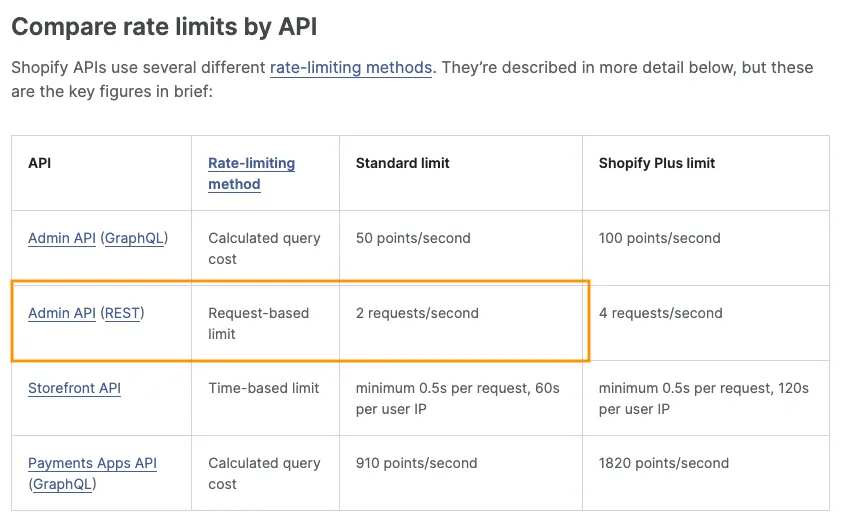Select 'minimum 0.5s per request, 60s' cell
The width and height of the screenshot is (844, 531).
461,398
